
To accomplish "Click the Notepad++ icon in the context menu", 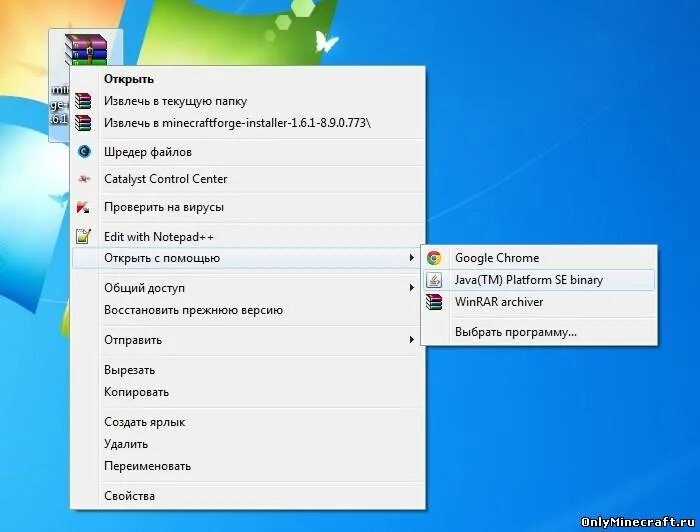I will (x=83, y=236).
